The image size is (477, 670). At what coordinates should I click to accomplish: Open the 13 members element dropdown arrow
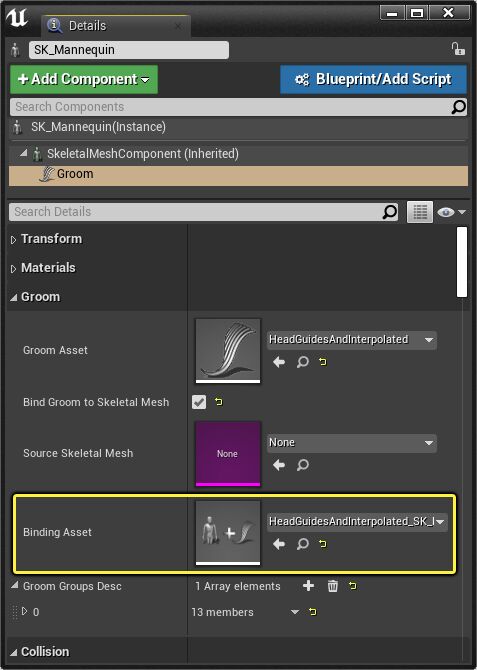pos(294,612)
